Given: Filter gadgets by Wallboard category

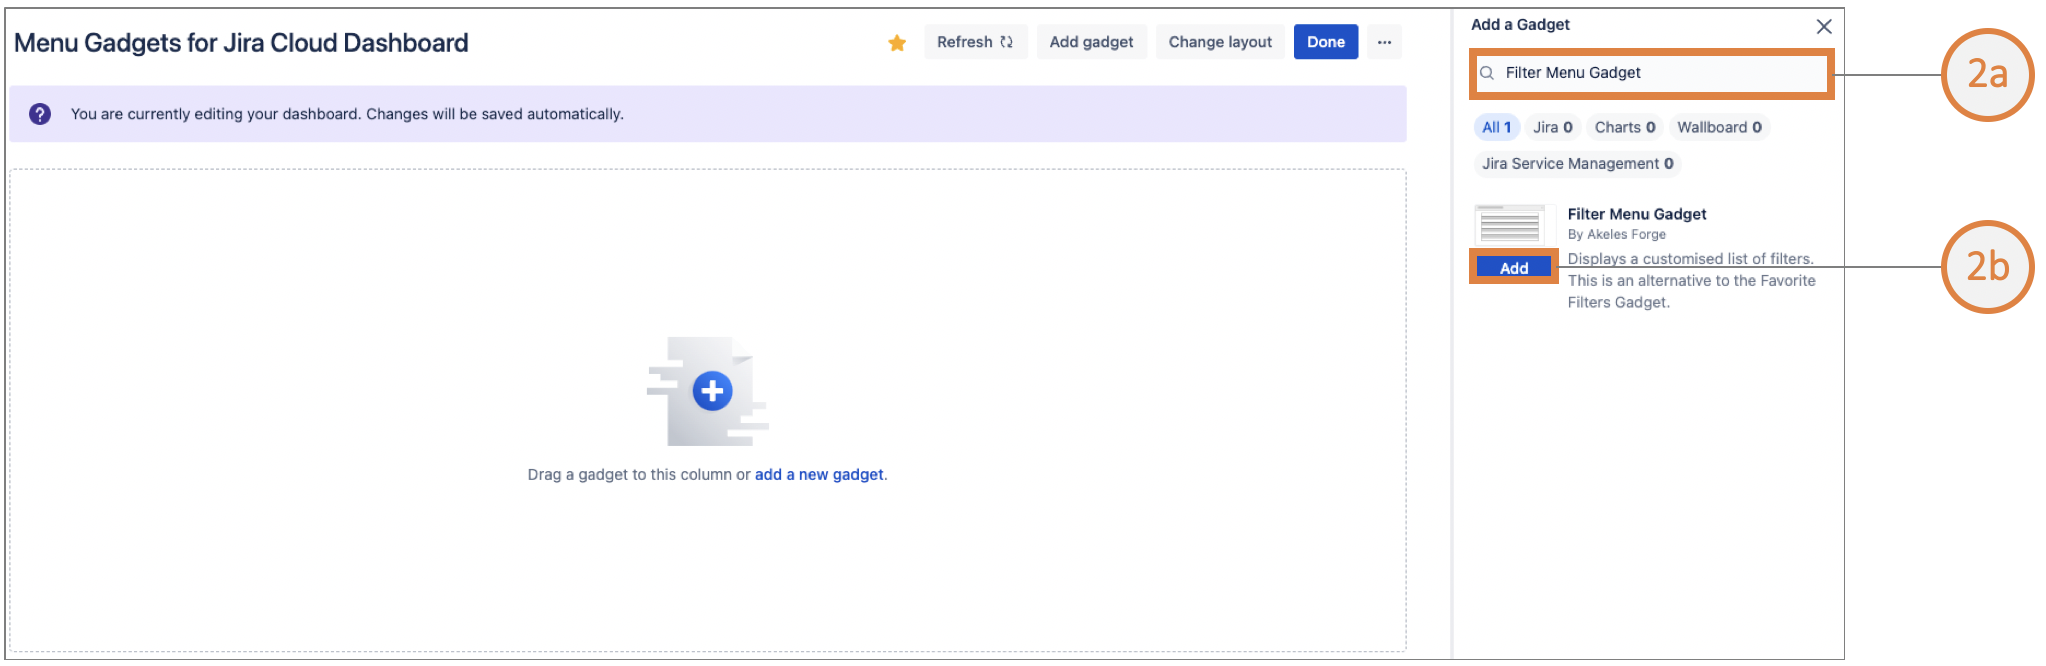Looking at the screenshot, I should pos(1719,127).
